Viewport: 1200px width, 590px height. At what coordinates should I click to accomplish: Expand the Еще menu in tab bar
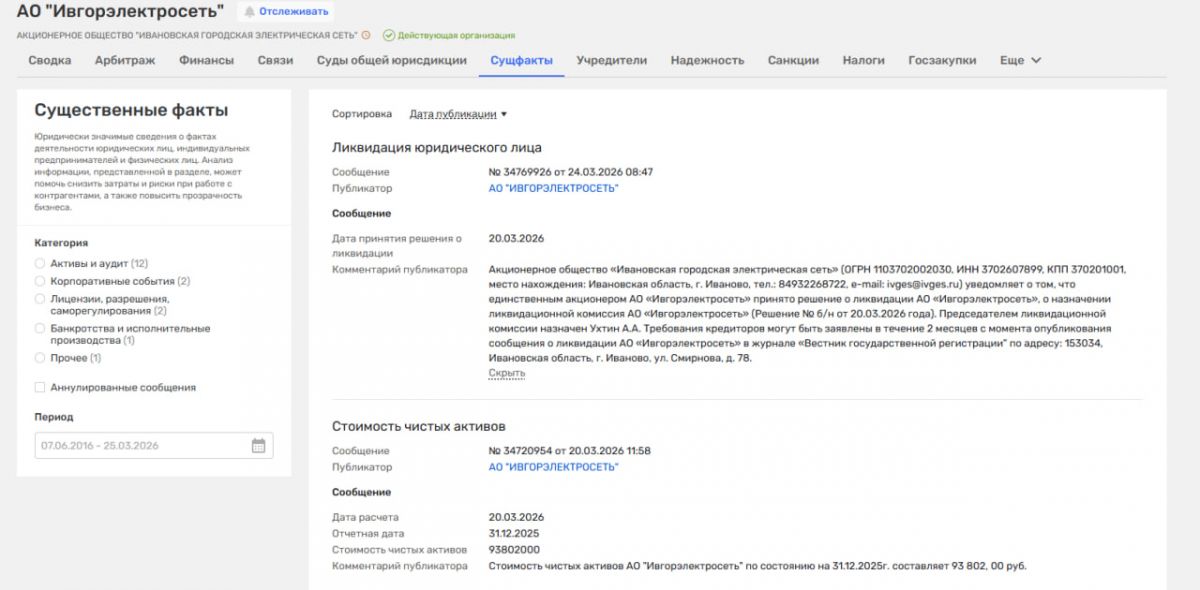coord(1020,60)
